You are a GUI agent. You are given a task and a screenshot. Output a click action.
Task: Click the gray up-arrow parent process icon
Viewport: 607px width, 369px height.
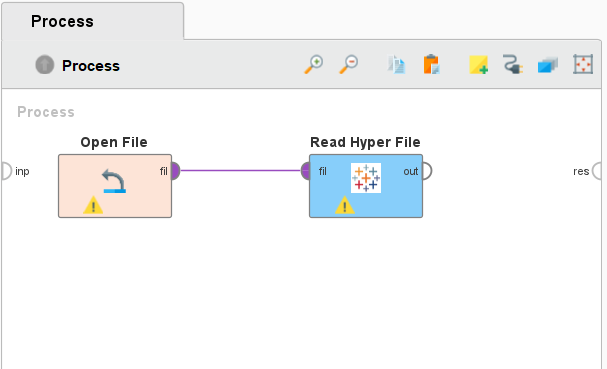point(45,65)
